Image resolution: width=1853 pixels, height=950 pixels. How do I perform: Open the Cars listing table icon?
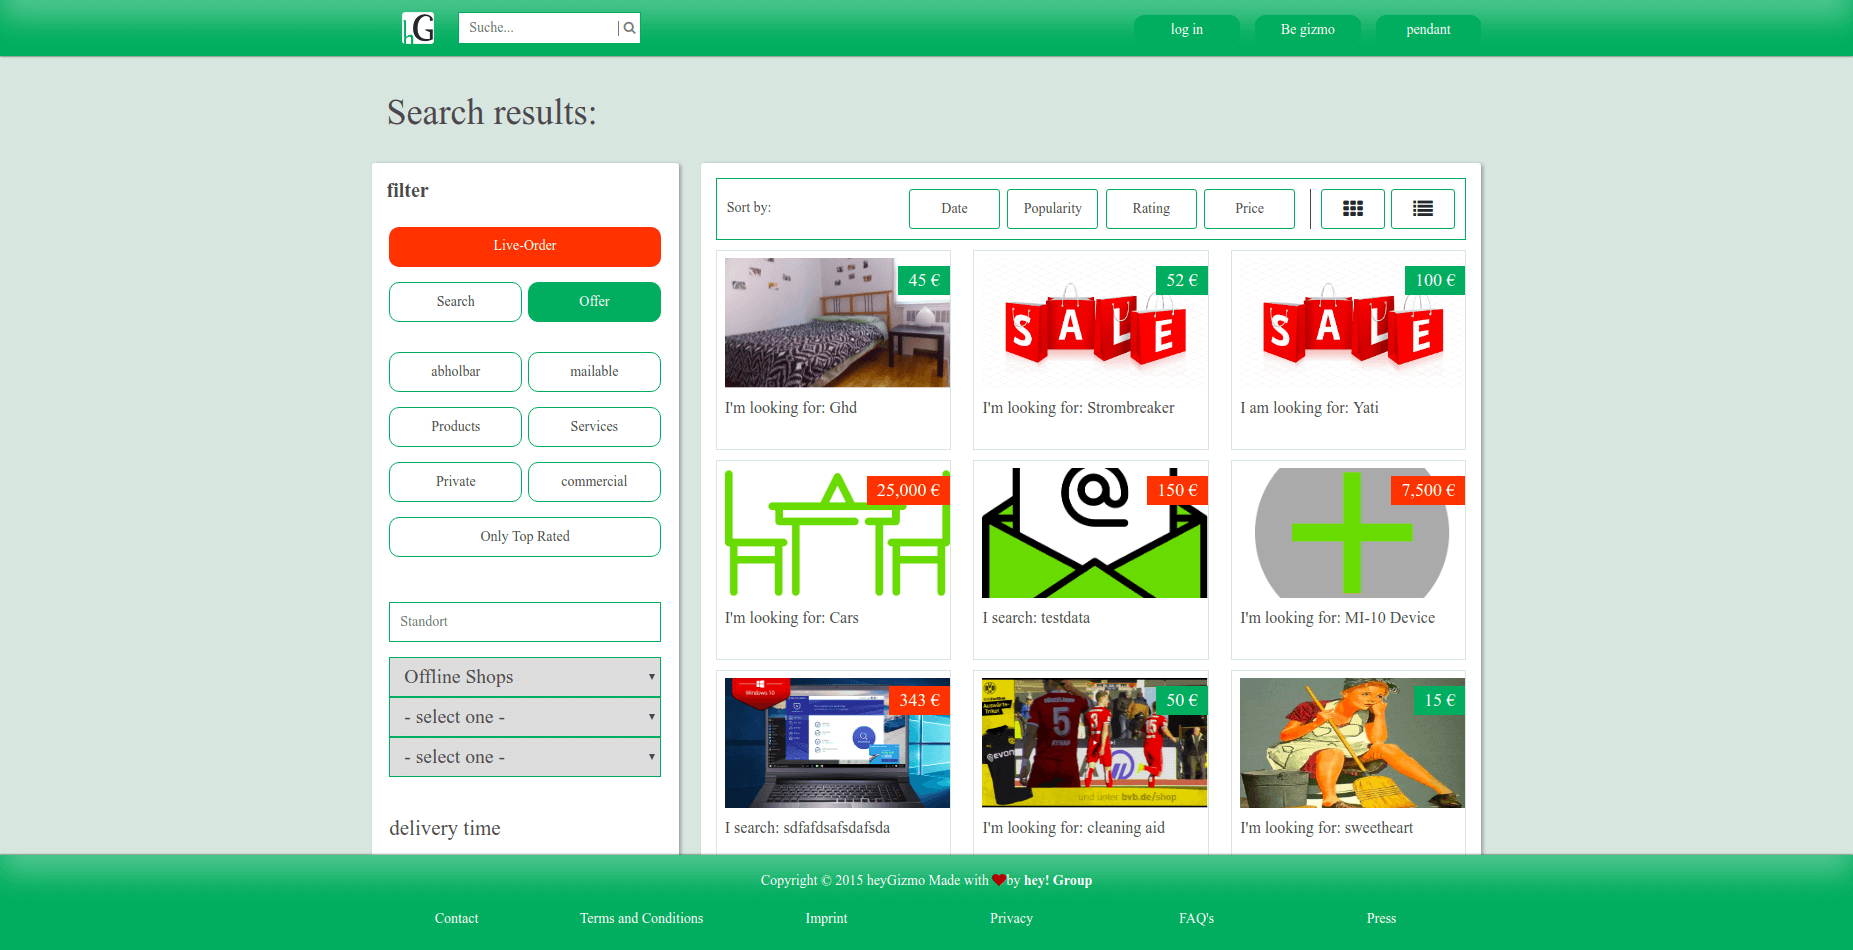tap(836, 533)
